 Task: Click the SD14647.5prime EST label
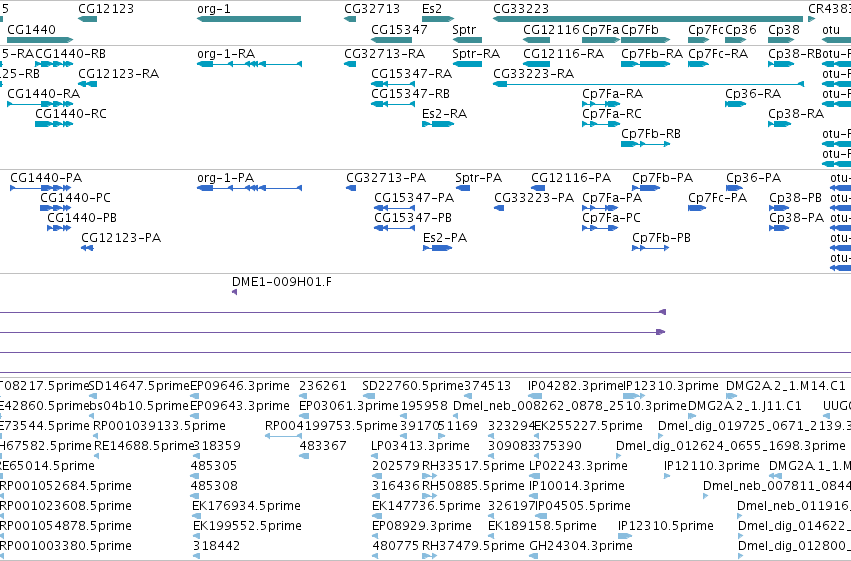click(139, 386)
